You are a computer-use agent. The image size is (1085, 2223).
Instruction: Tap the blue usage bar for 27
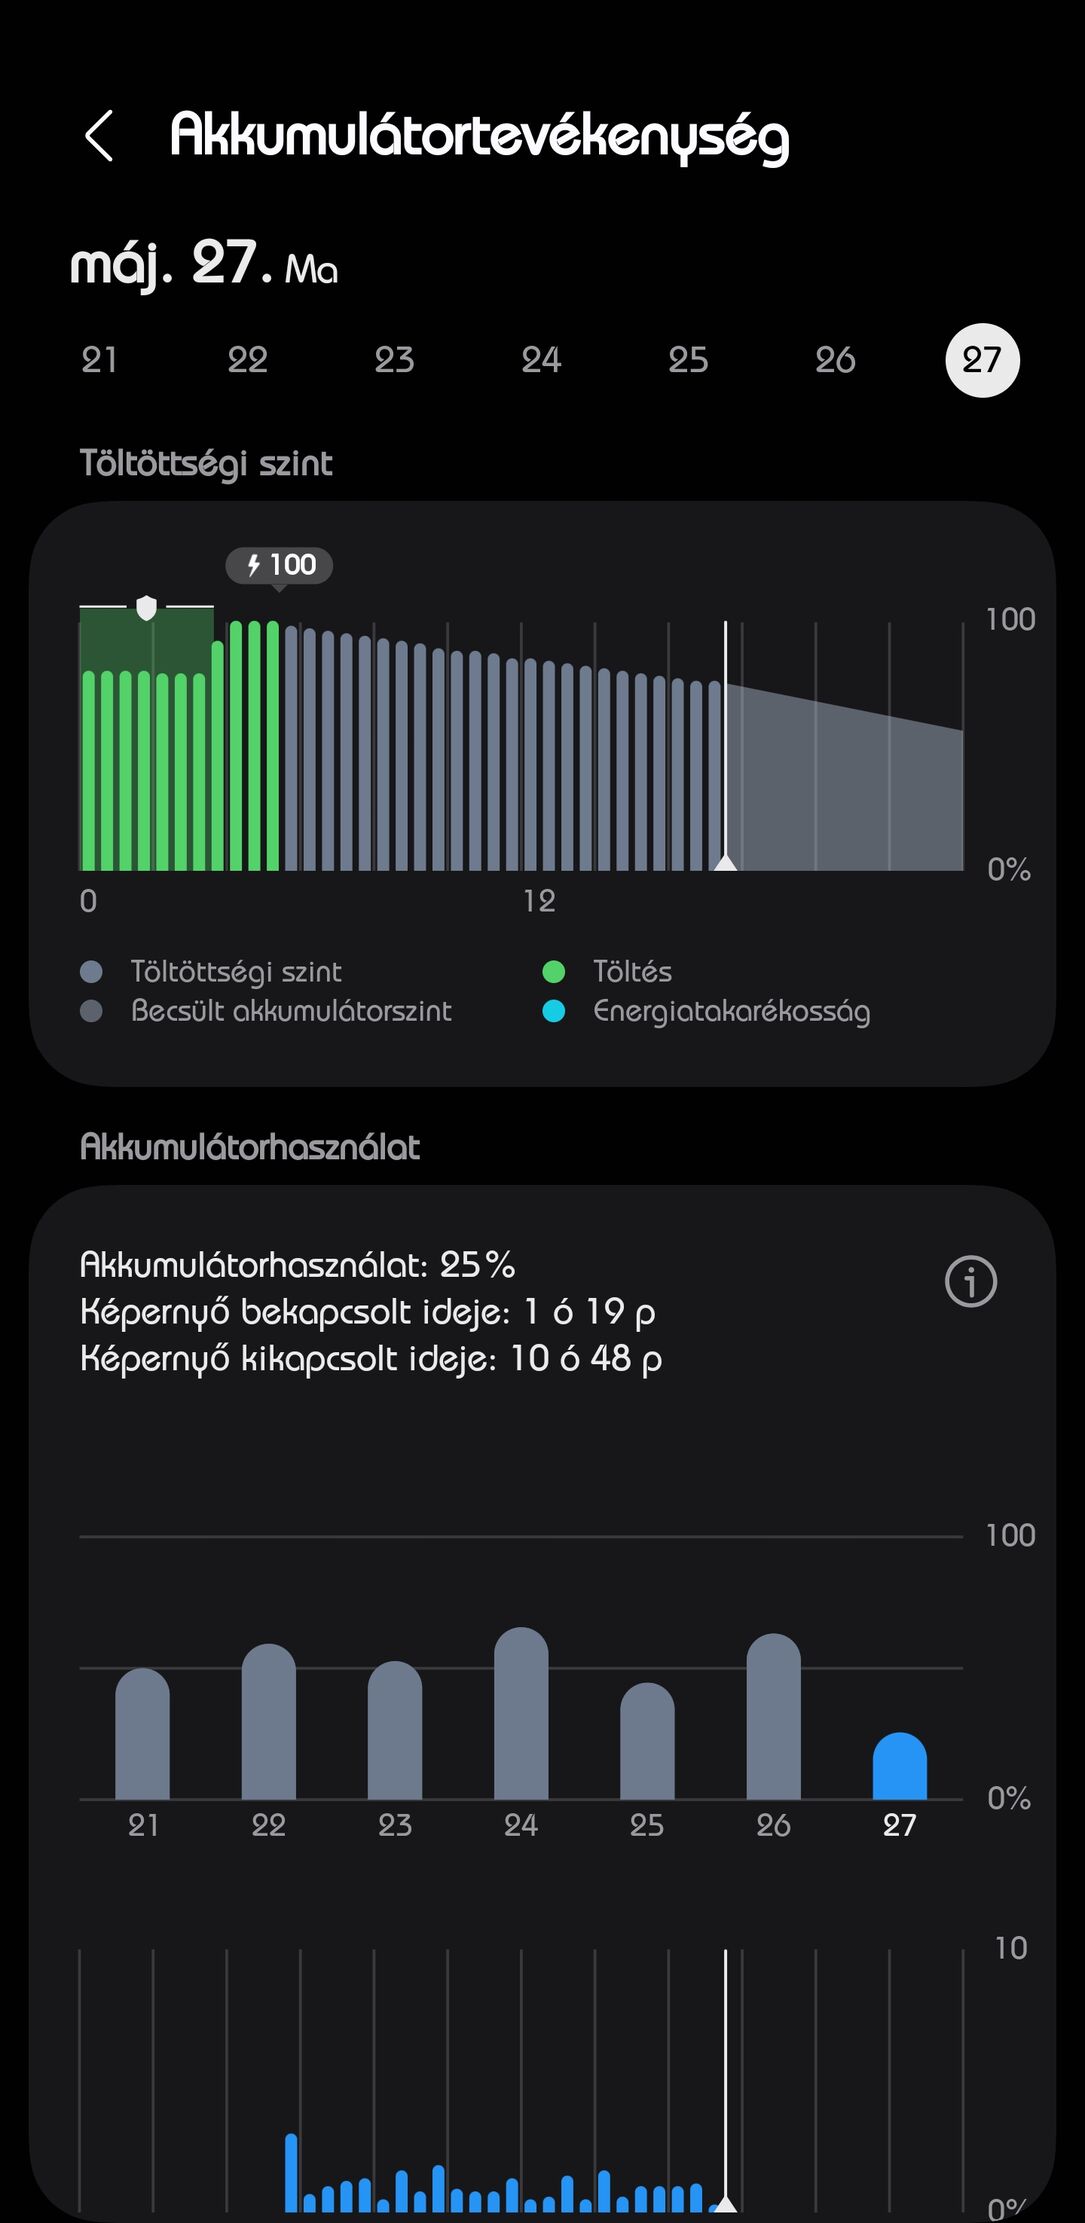point(900,1766)
